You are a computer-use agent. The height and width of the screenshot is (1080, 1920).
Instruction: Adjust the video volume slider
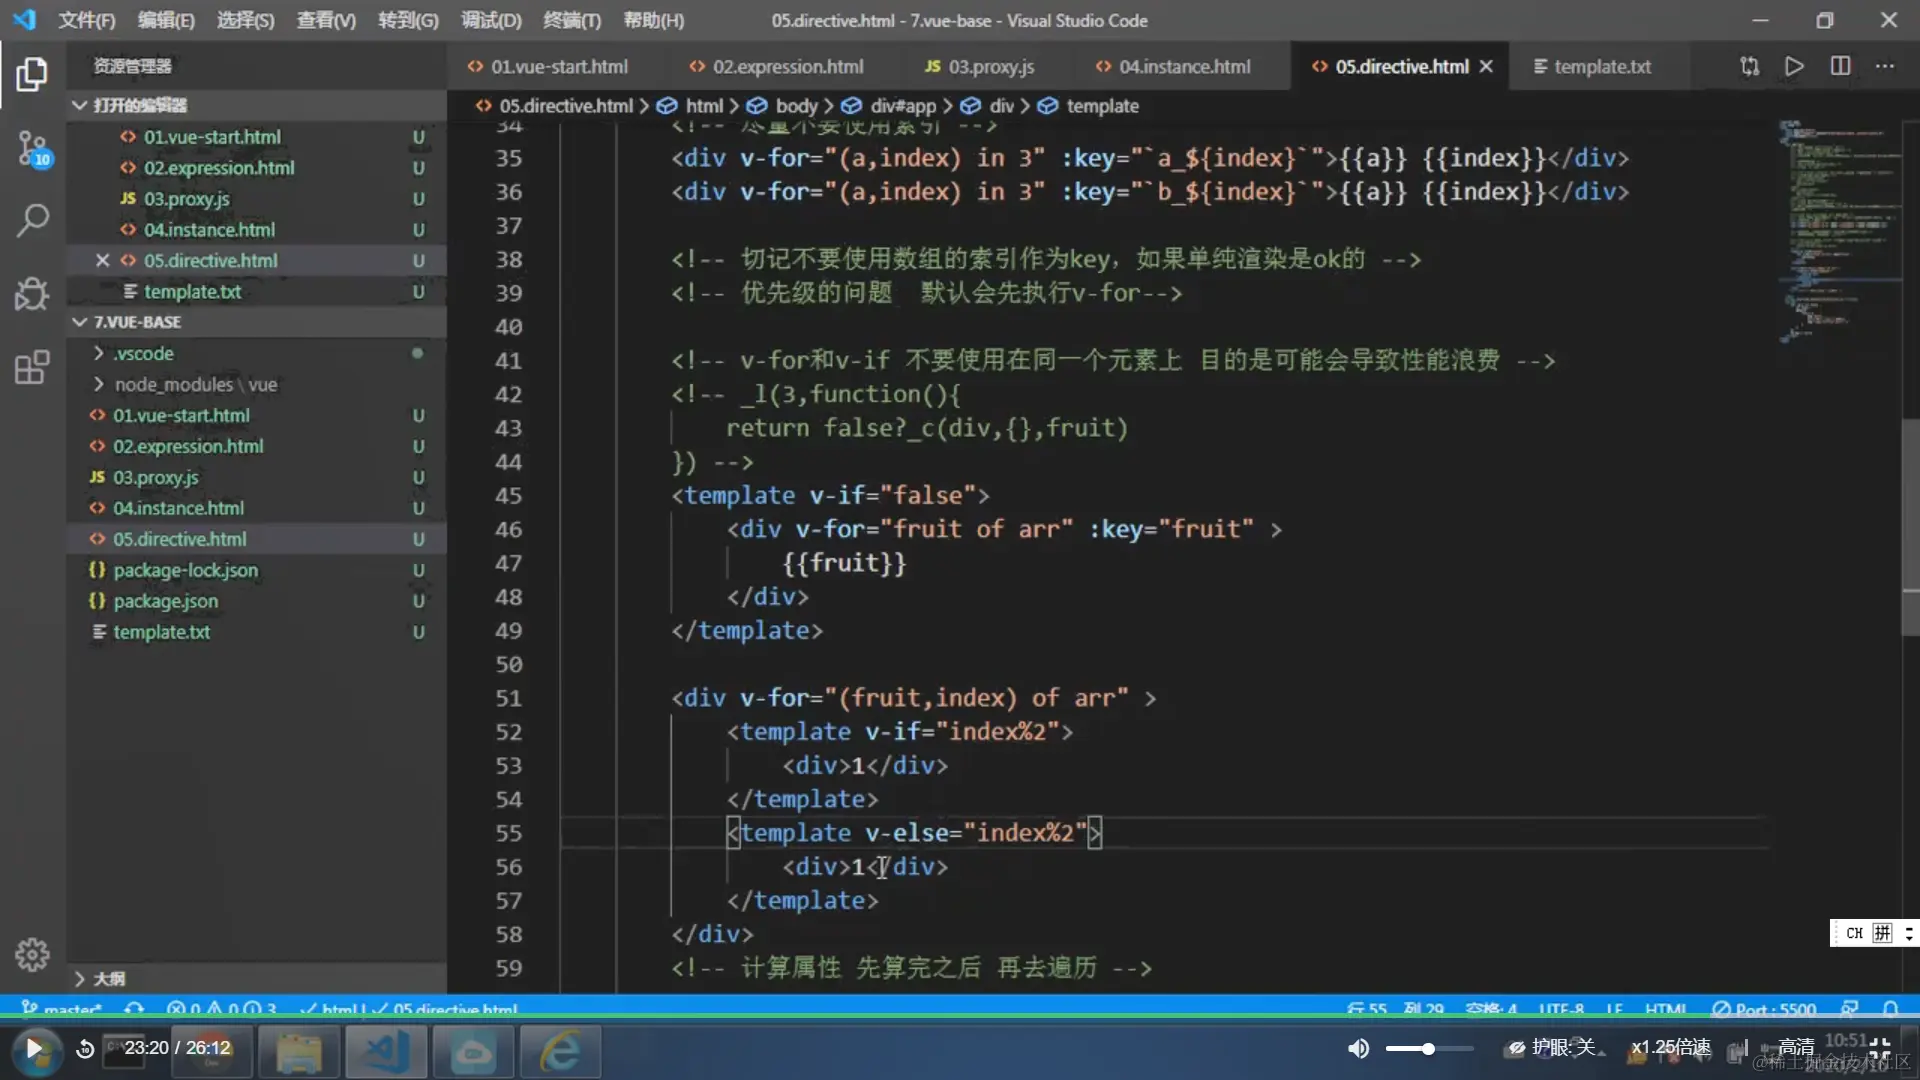[1428, 1048]
